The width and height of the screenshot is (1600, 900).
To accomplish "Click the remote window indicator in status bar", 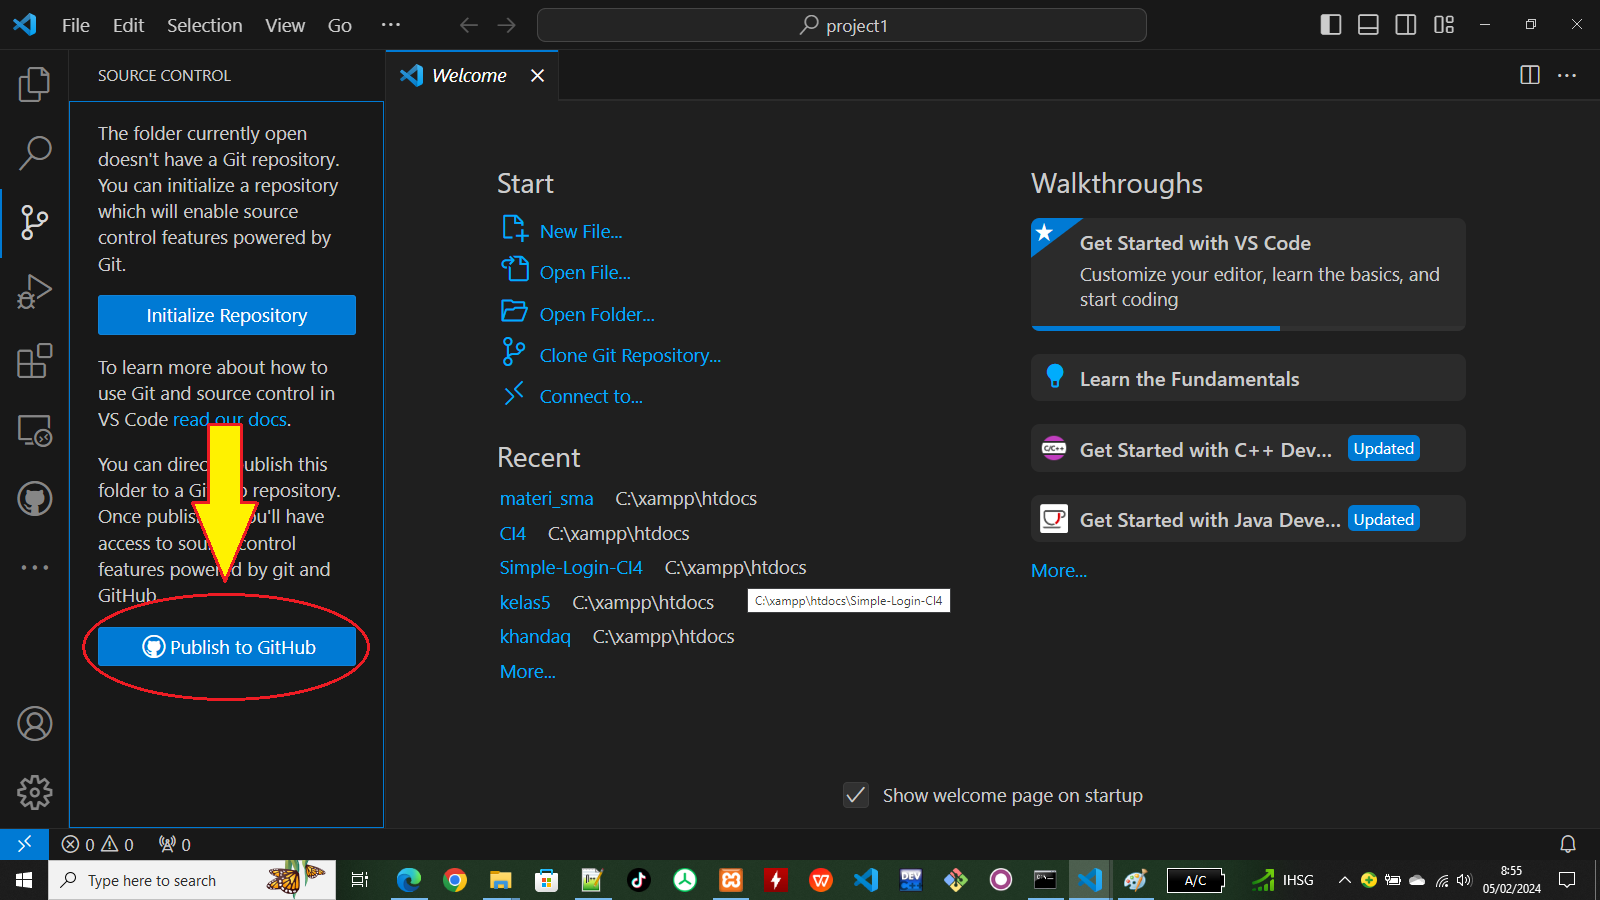I will (24, 844).
